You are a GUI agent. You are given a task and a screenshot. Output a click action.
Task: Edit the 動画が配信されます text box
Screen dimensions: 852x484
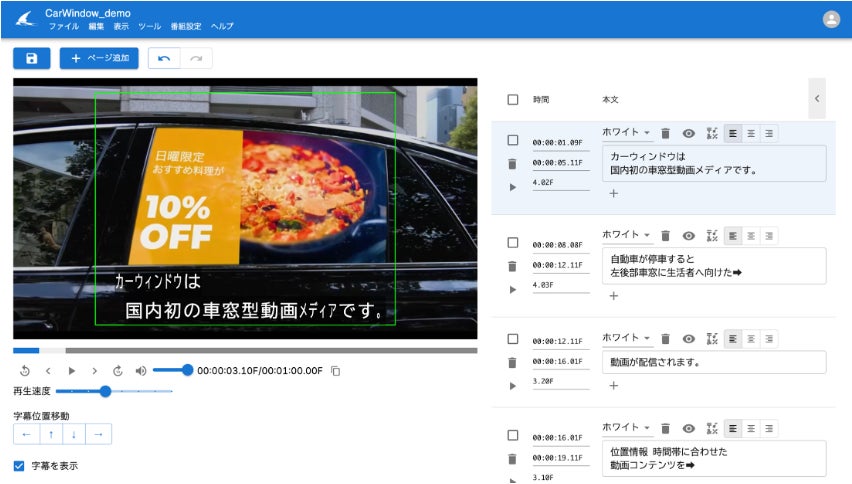(714, 362)
